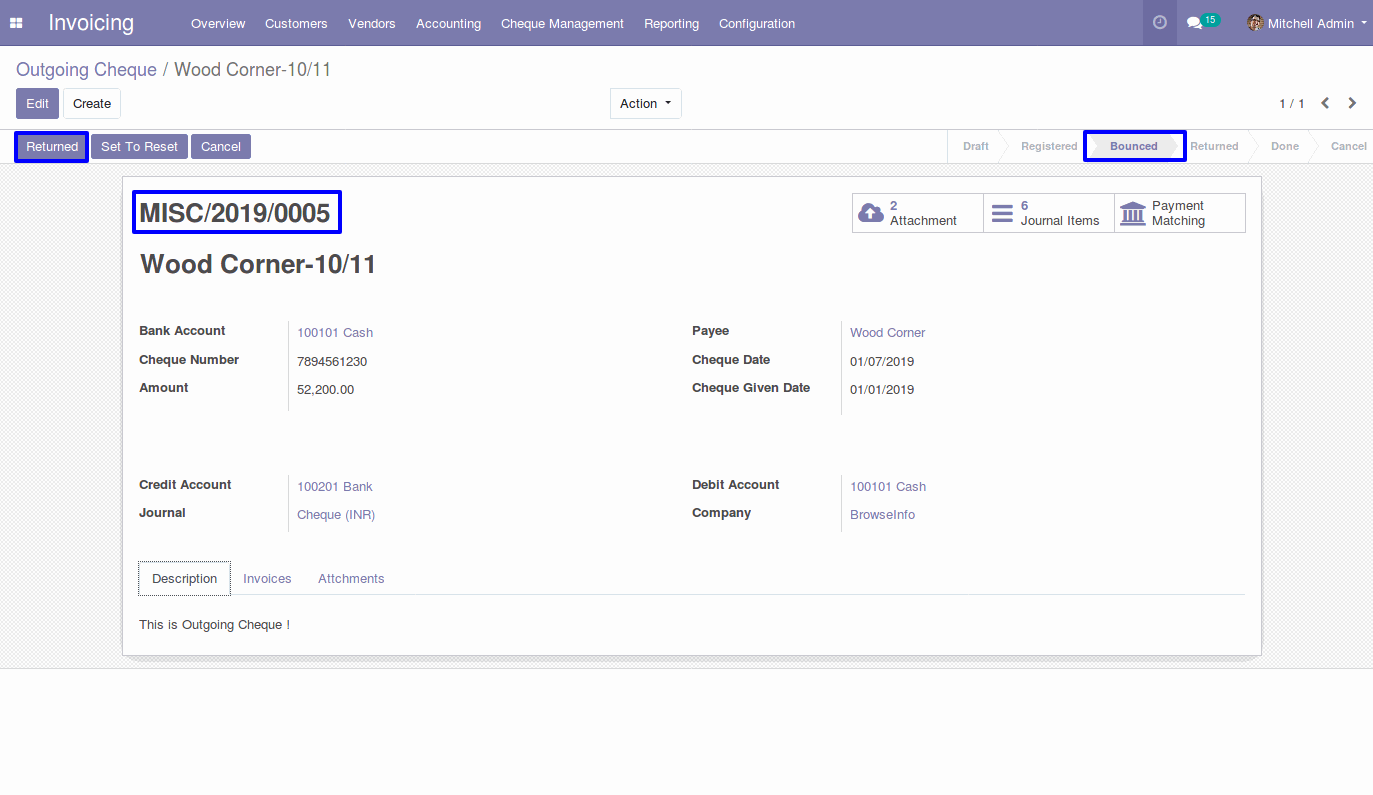Click the amount 52,200.00
The image size is (1373, 795).
pyautogui.click(x=325, y=390)
